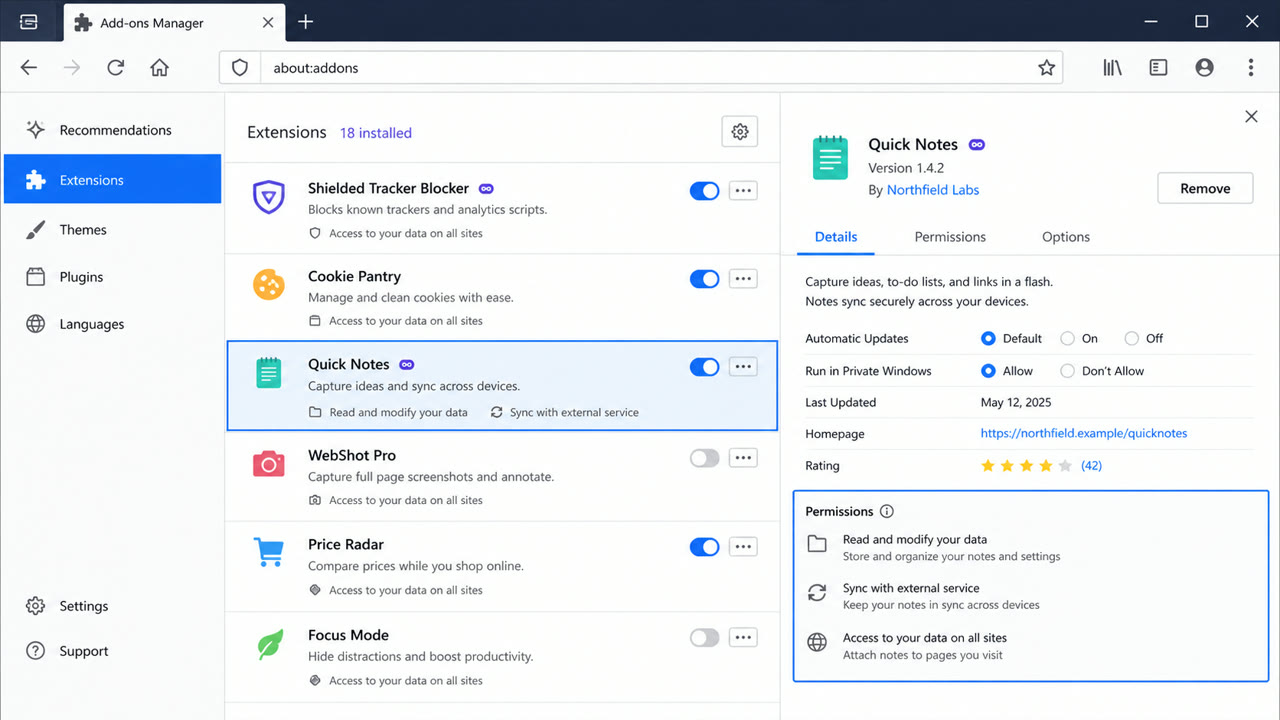This screenshot has height=720, width=1280.
Task: Switch to the Permissions tab
Action: coord(950,237)
